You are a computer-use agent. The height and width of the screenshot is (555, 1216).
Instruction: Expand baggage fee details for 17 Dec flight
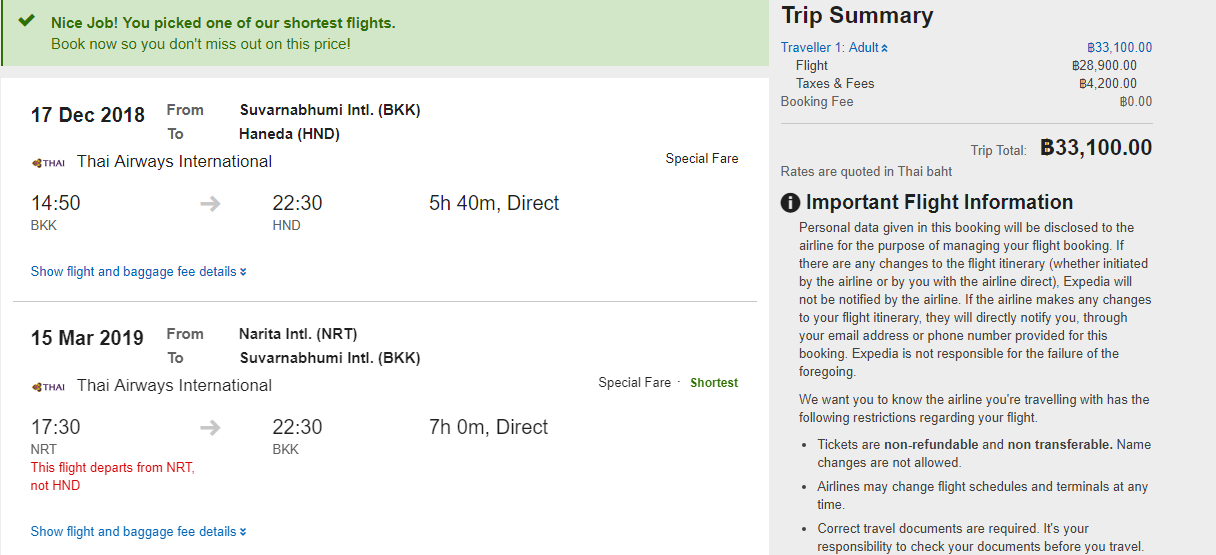[x=138, y=272]
